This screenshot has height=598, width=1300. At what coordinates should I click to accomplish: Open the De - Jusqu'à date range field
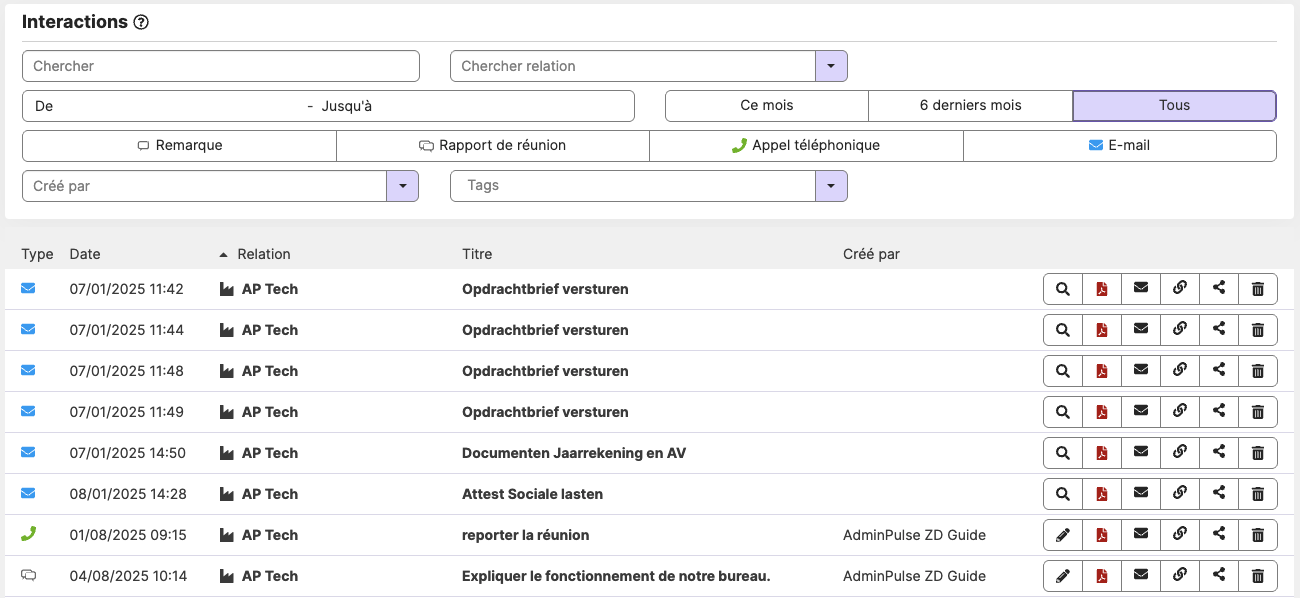328,106
